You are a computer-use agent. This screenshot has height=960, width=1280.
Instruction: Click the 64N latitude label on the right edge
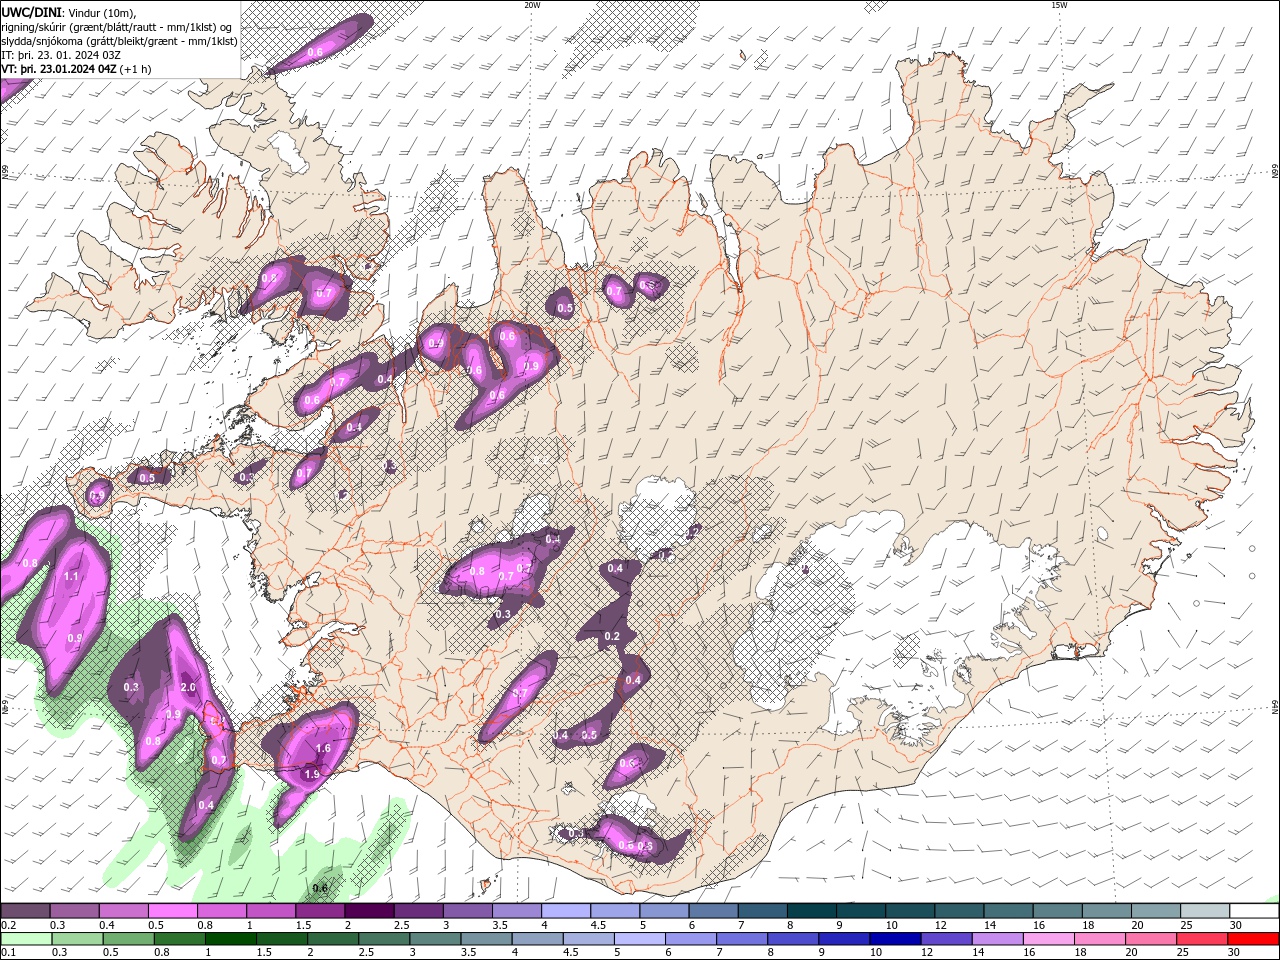tap(1275, 708)
